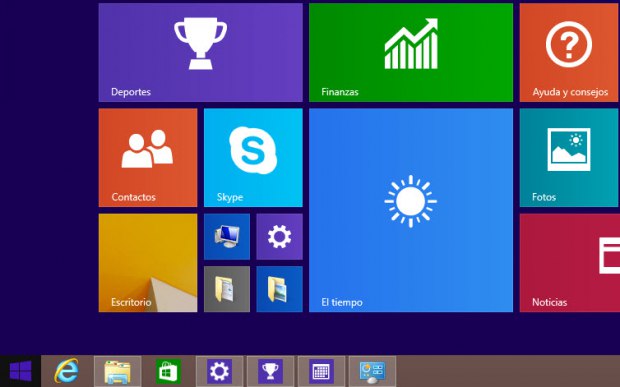Open File Explorer from the taskbar
Image resolution: width=620 pixels, height=387 pixels.
(x=117, y=371)
